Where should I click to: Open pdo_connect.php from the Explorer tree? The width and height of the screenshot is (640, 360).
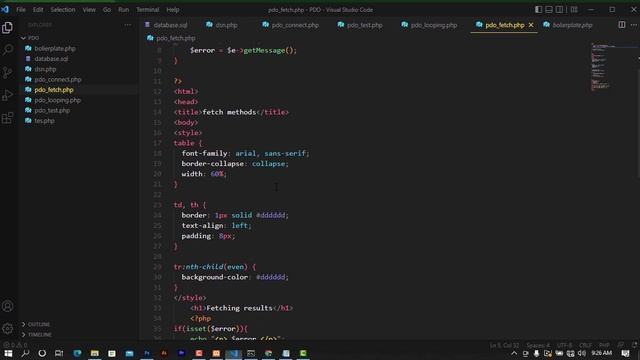pos(58,79)
